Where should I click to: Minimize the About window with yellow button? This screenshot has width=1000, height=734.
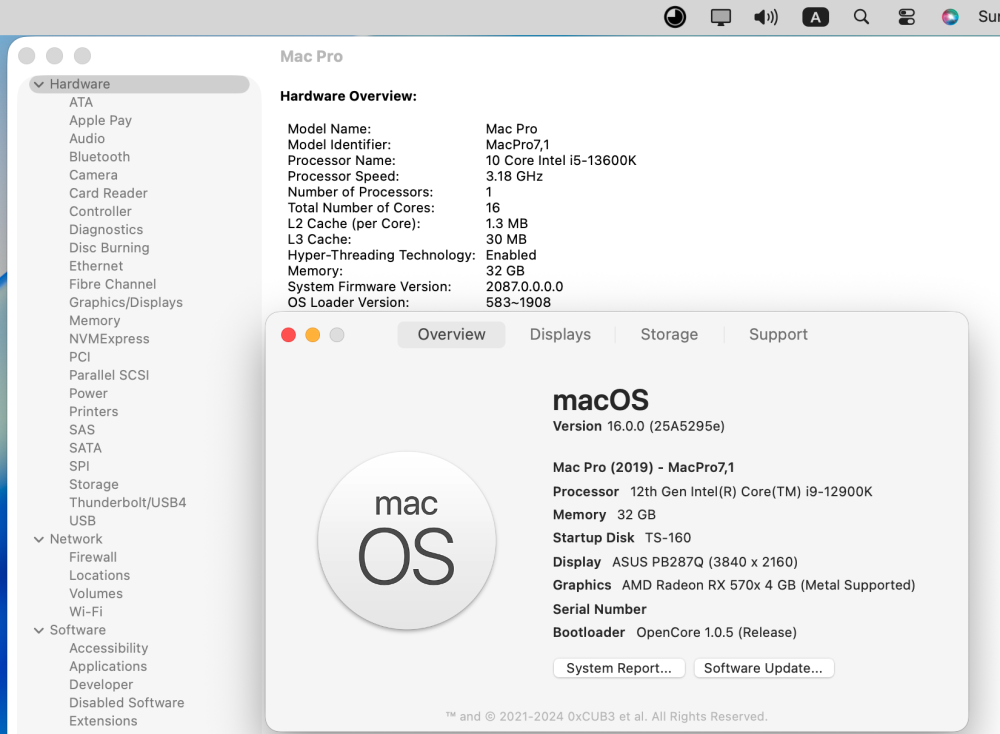tap(312, 335)
